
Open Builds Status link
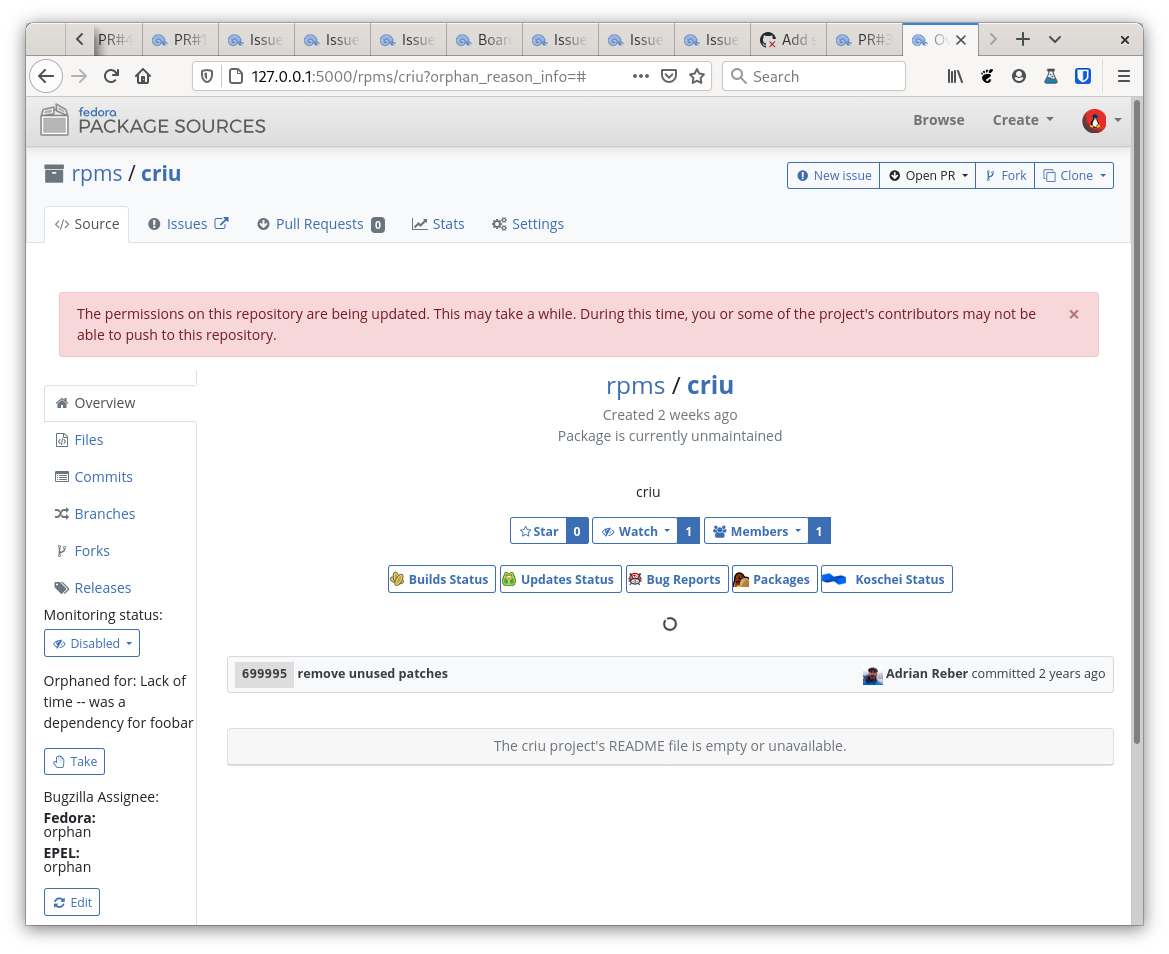[441, 579]
